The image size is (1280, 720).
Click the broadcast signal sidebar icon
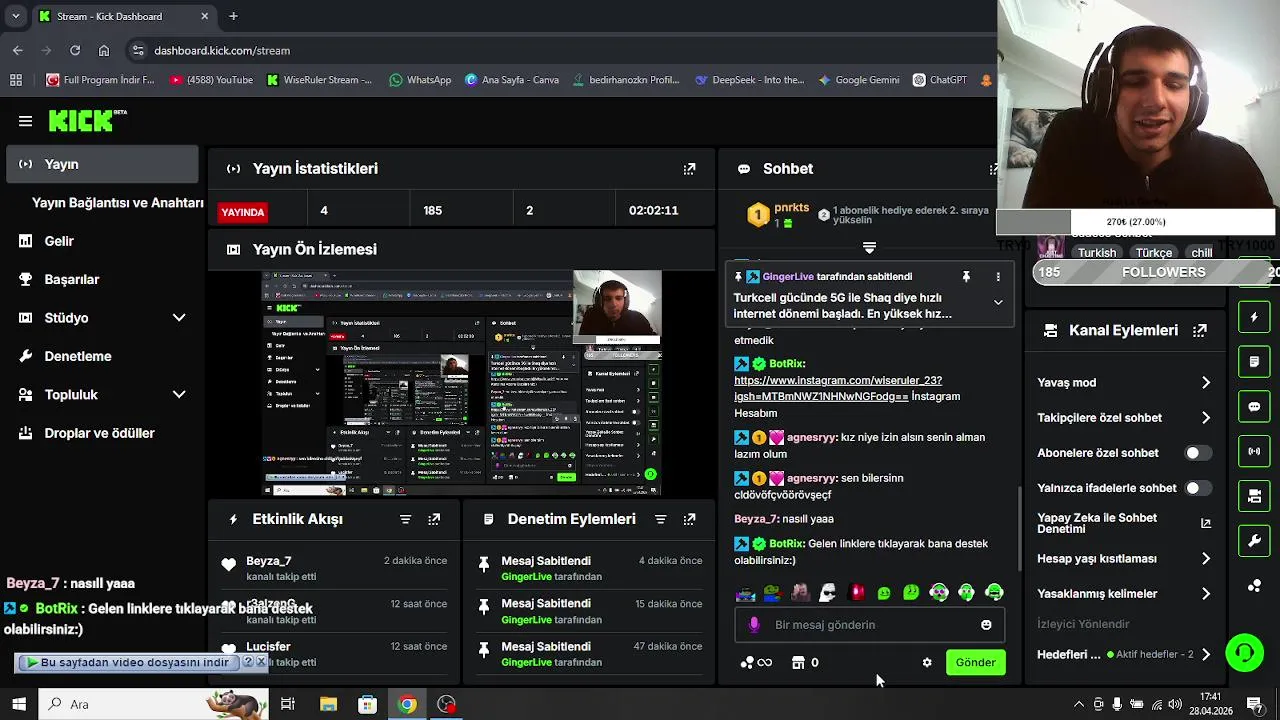coord(1254,451)
